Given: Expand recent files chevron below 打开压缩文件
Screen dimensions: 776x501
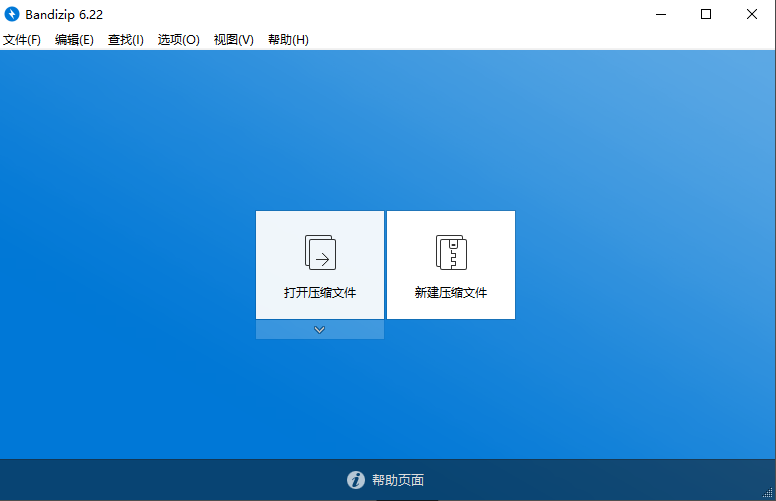Looking at the screenshot, I should (320, 330).
